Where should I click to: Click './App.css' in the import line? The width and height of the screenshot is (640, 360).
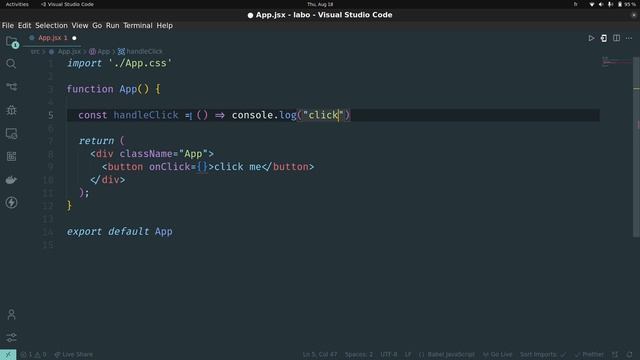[x=140, y=63]
